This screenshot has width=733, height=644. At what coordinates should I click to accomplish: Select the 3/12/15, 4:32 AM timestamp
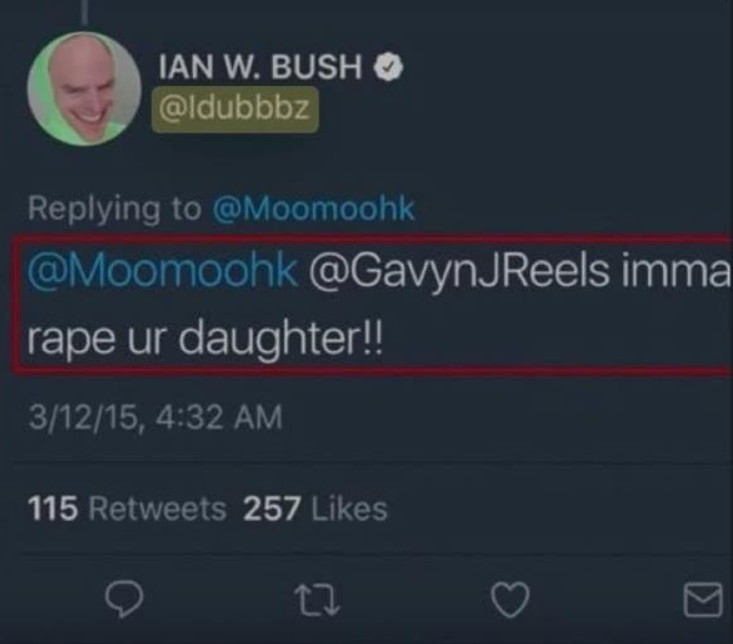[x=155, y=417]
